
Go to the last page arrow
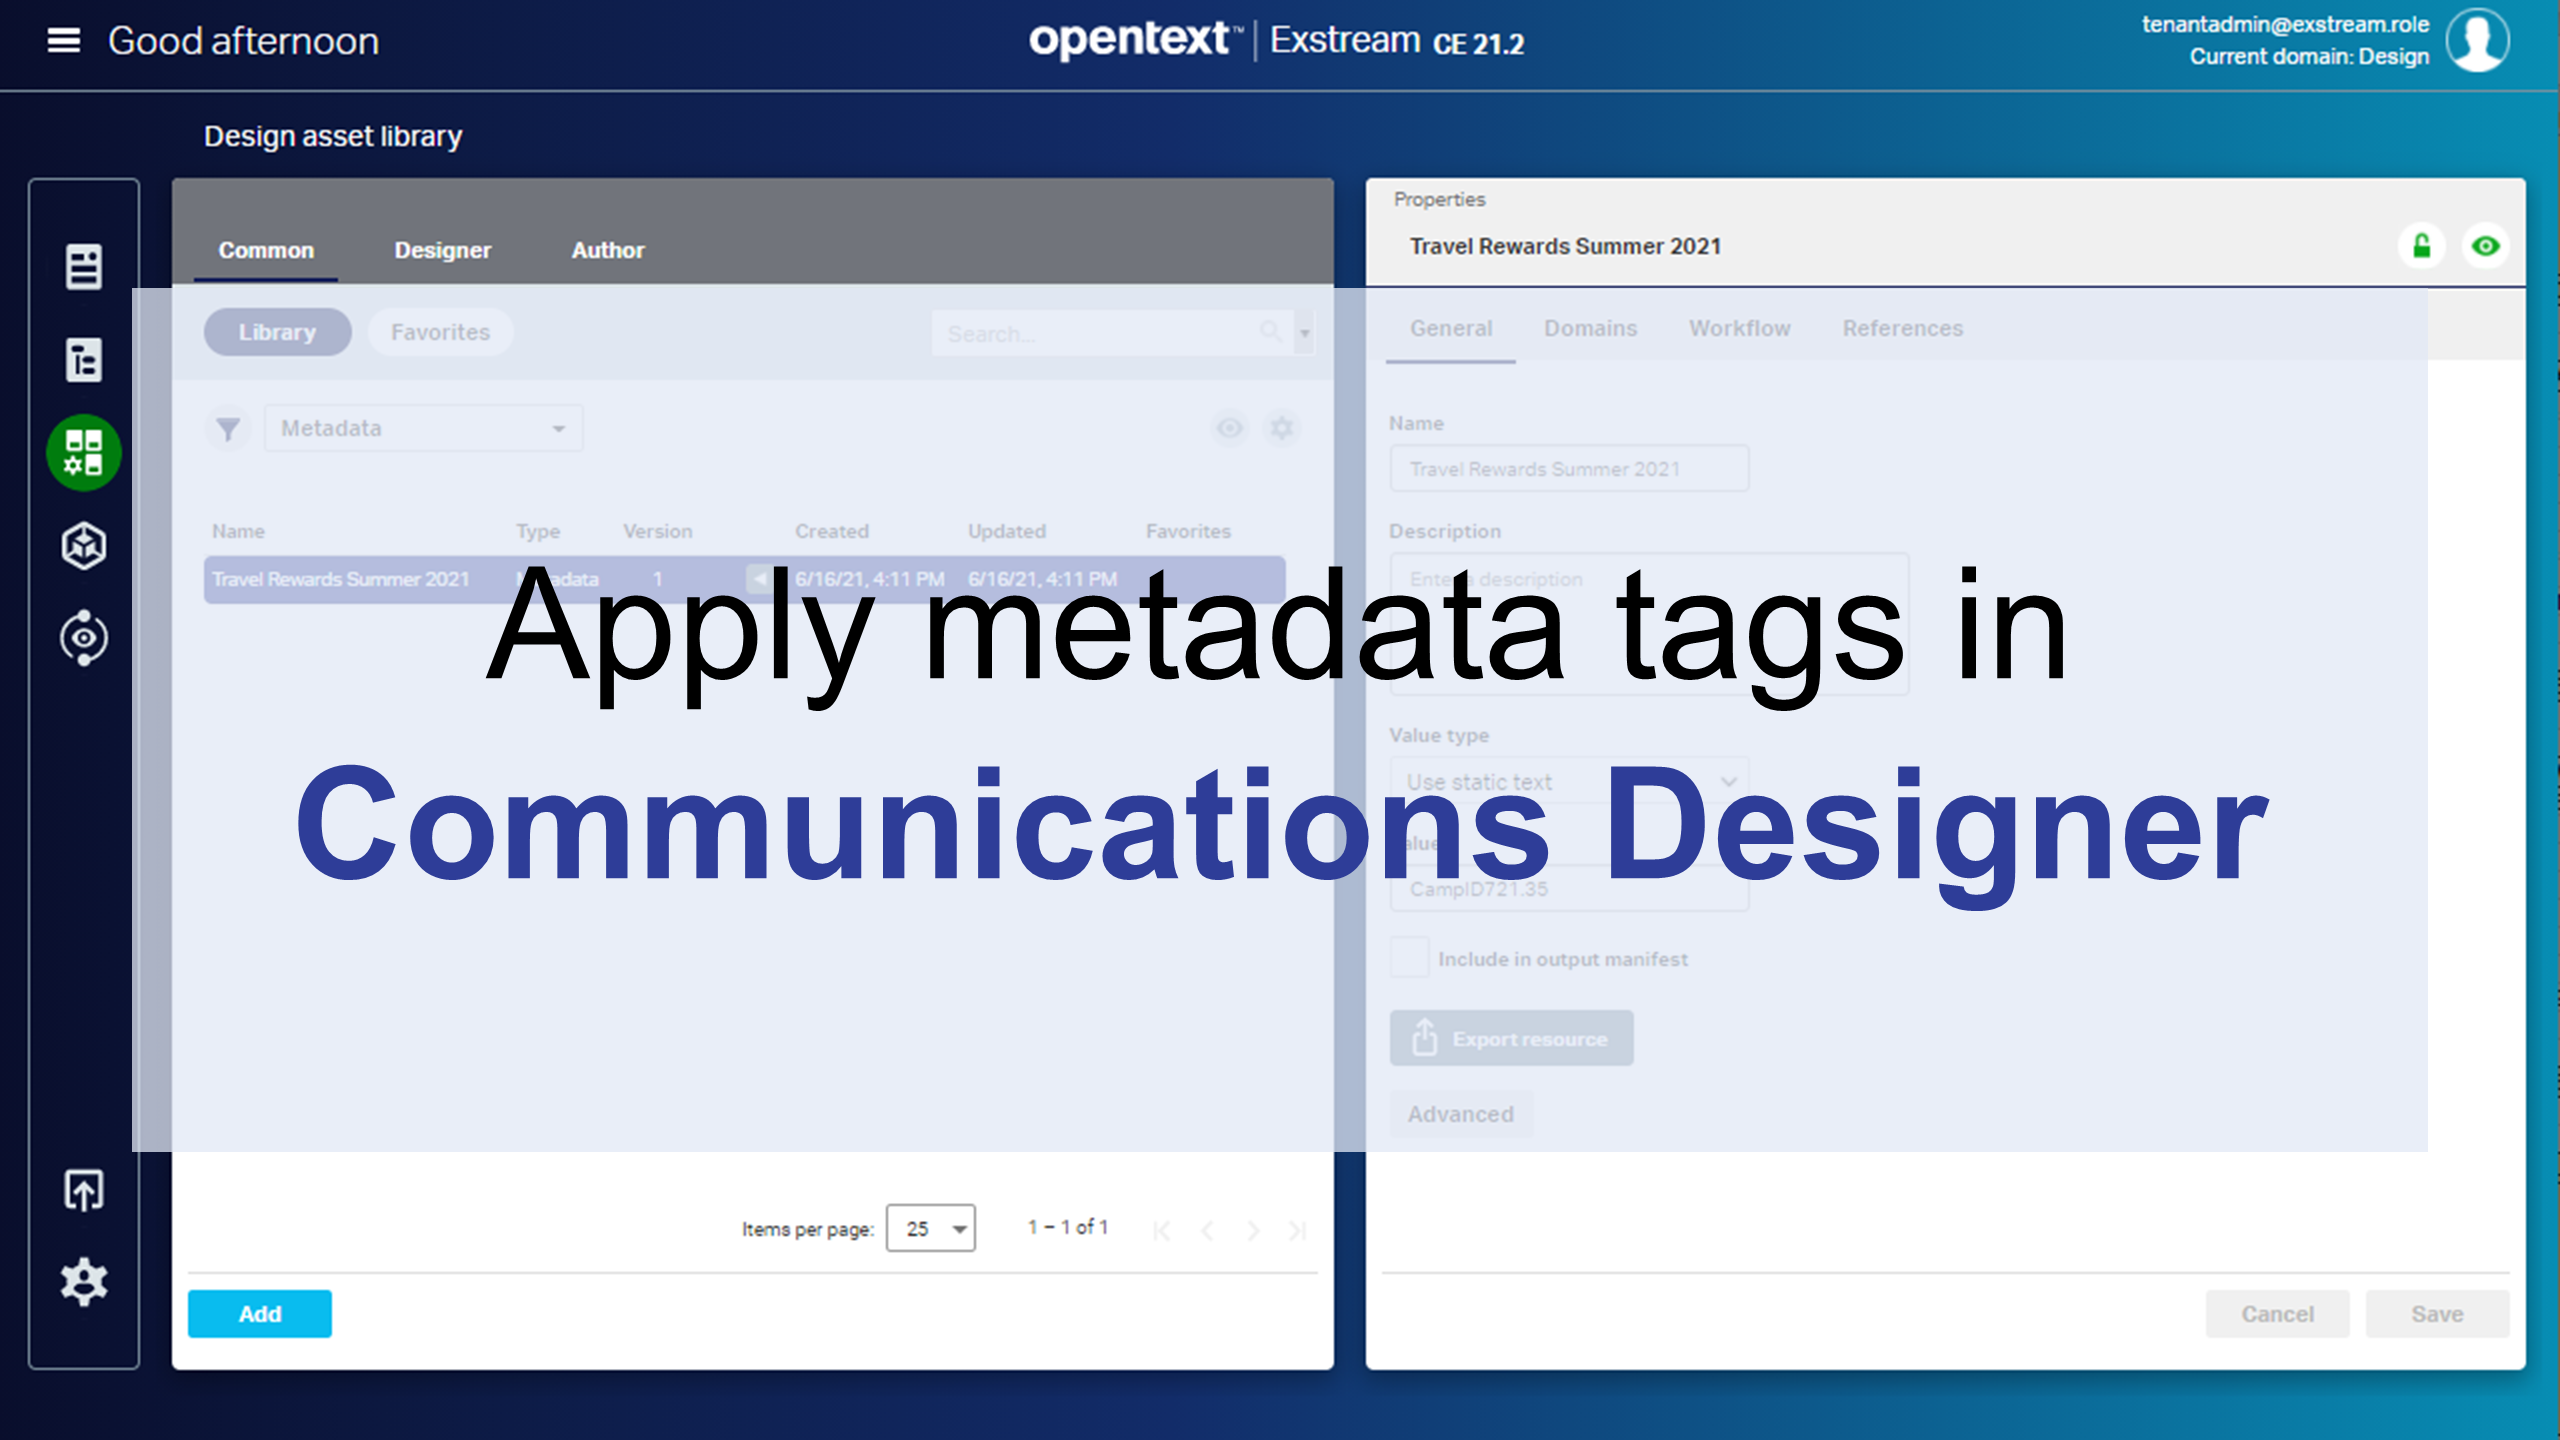[x=1297, y=1229]
